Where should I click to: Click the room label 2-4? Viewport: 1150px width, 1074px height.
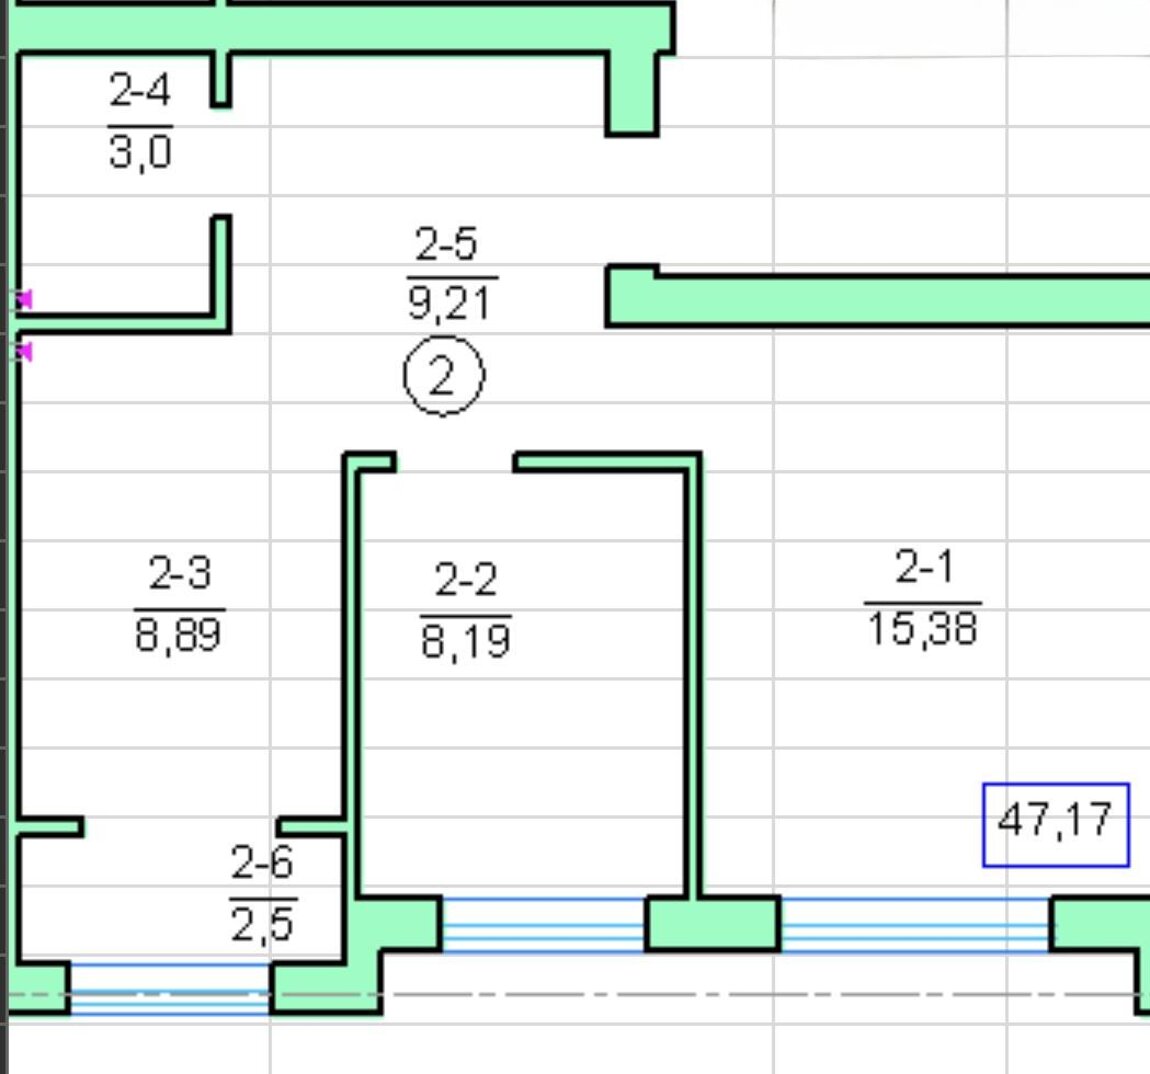[x=140, y=91]
